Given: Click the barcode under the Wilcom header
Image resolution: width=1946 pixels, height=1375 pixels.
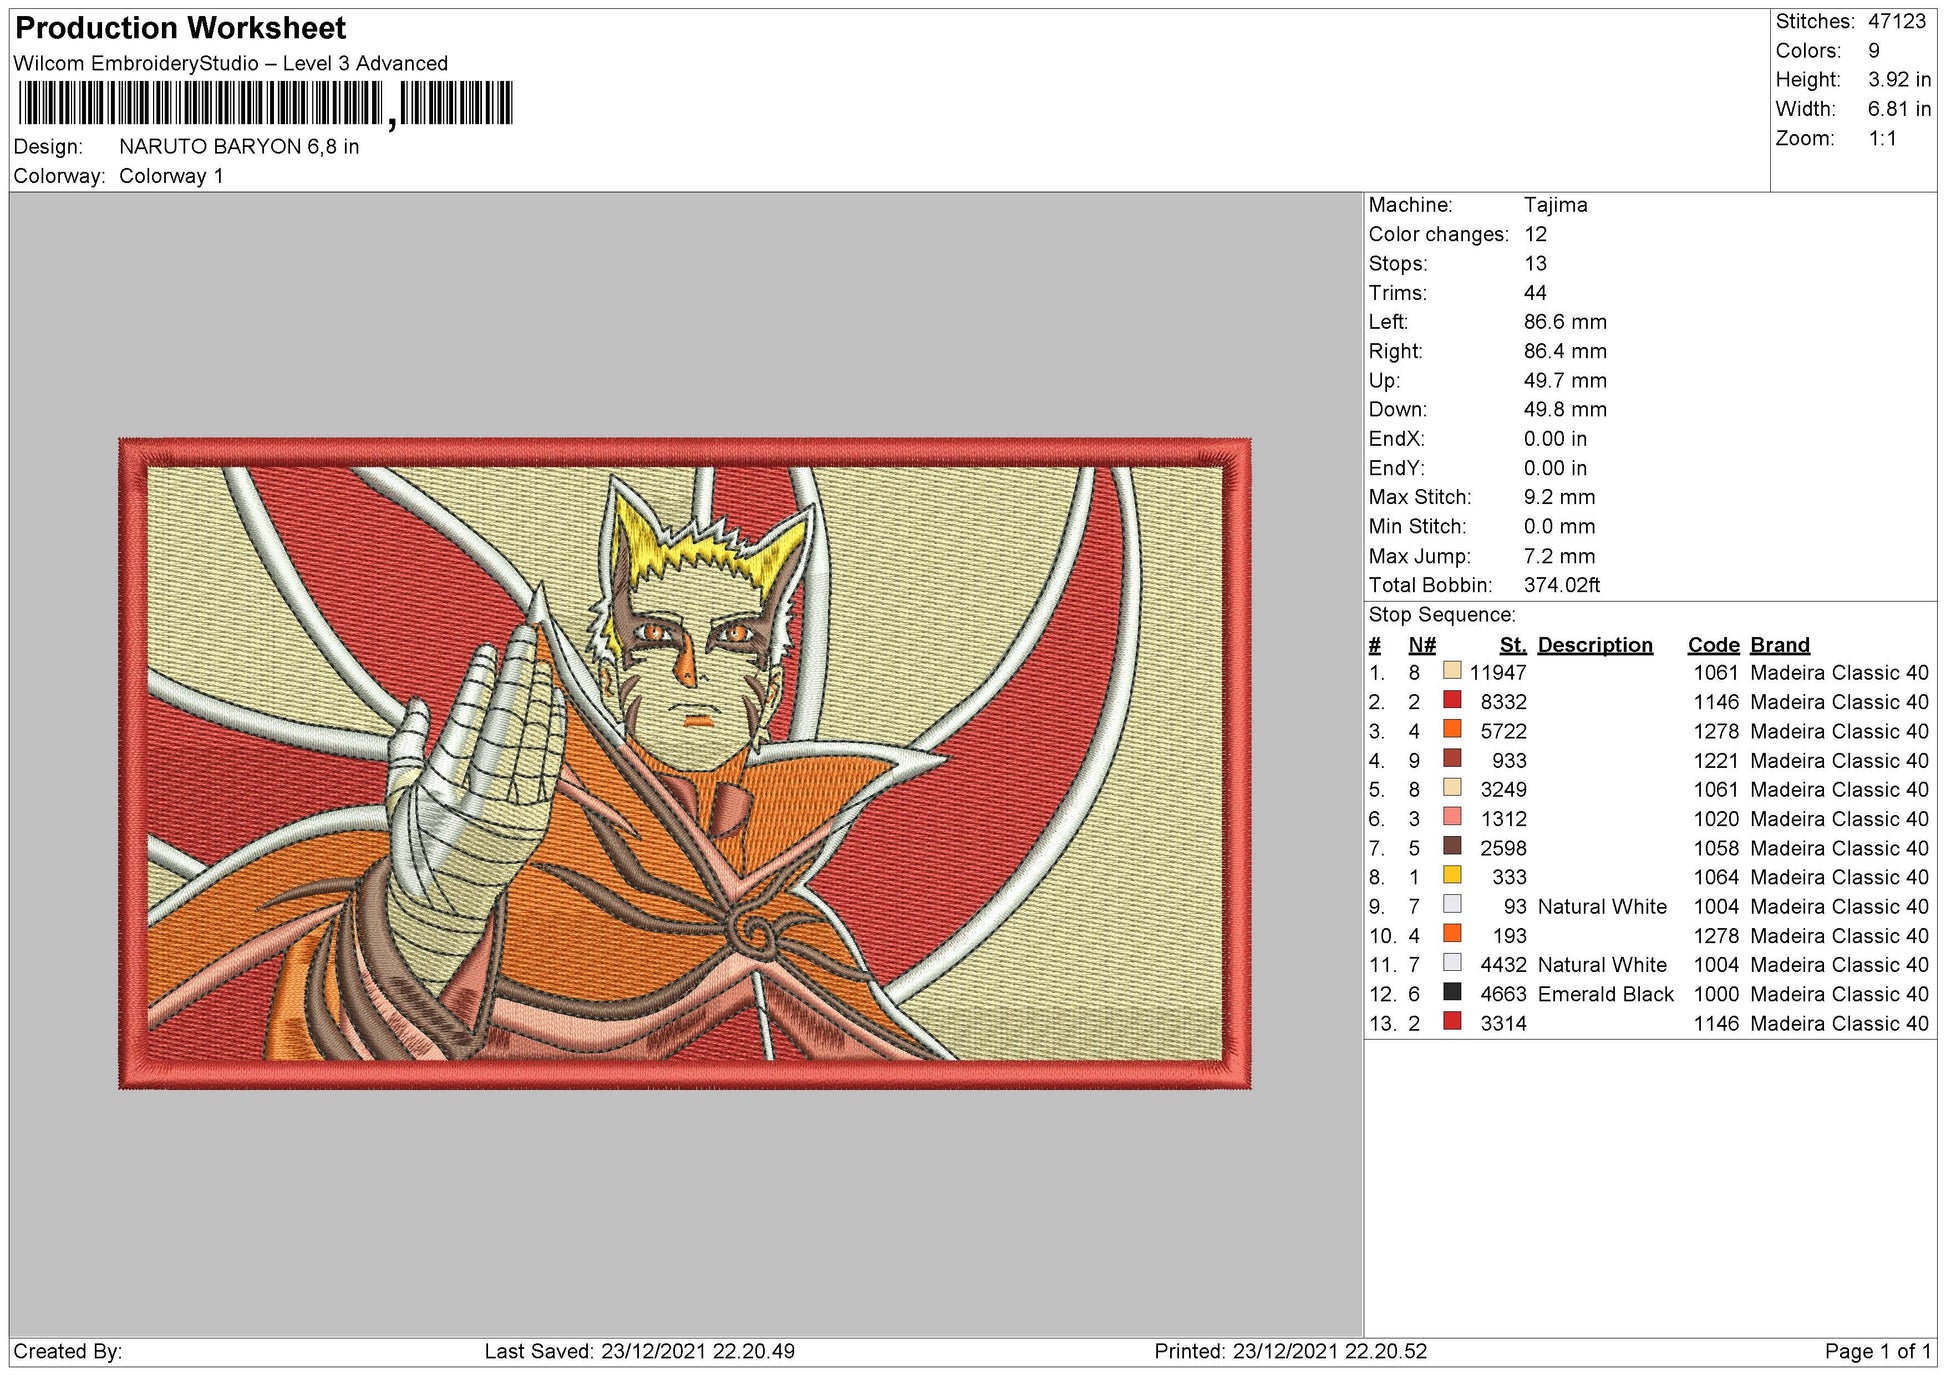Looking at the screenshot, I should click(x=266, y=104).
